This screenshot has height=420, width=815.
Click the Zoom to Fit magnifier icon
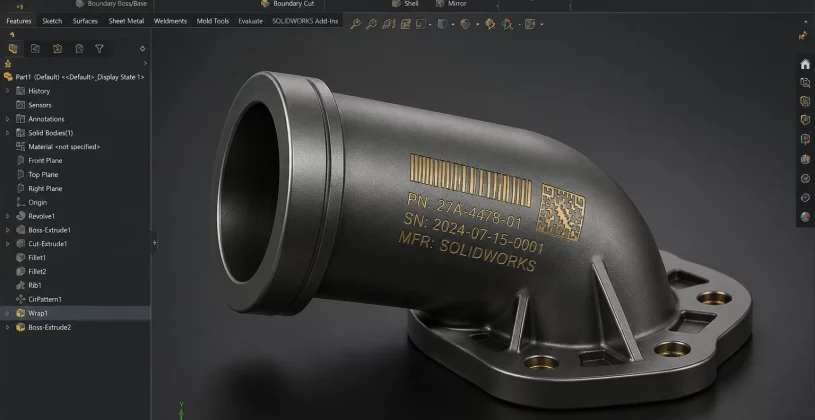[356, 24]
